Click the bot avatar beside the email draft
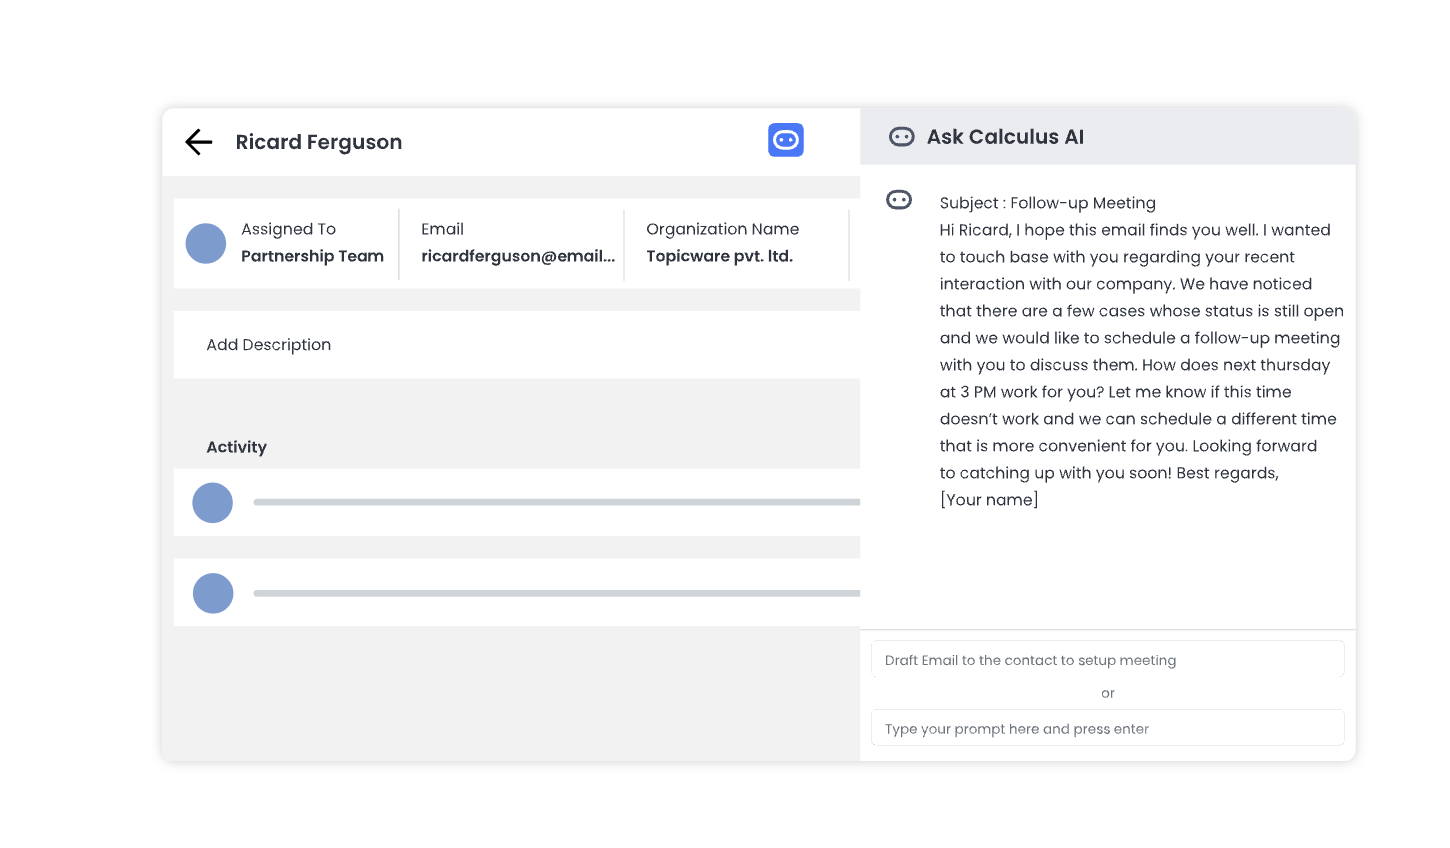 (x=899, y=200)
